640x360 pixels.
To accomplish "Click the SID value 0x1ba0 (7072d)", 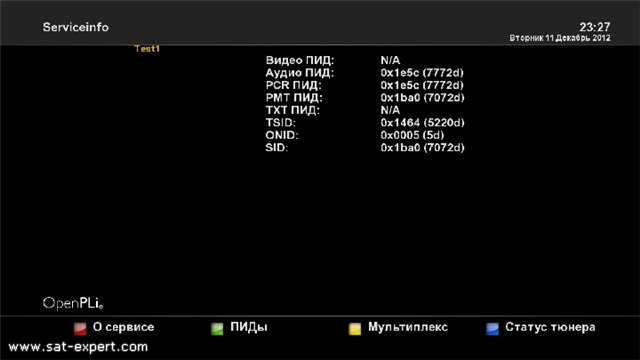I will click(x=422, y=147).
